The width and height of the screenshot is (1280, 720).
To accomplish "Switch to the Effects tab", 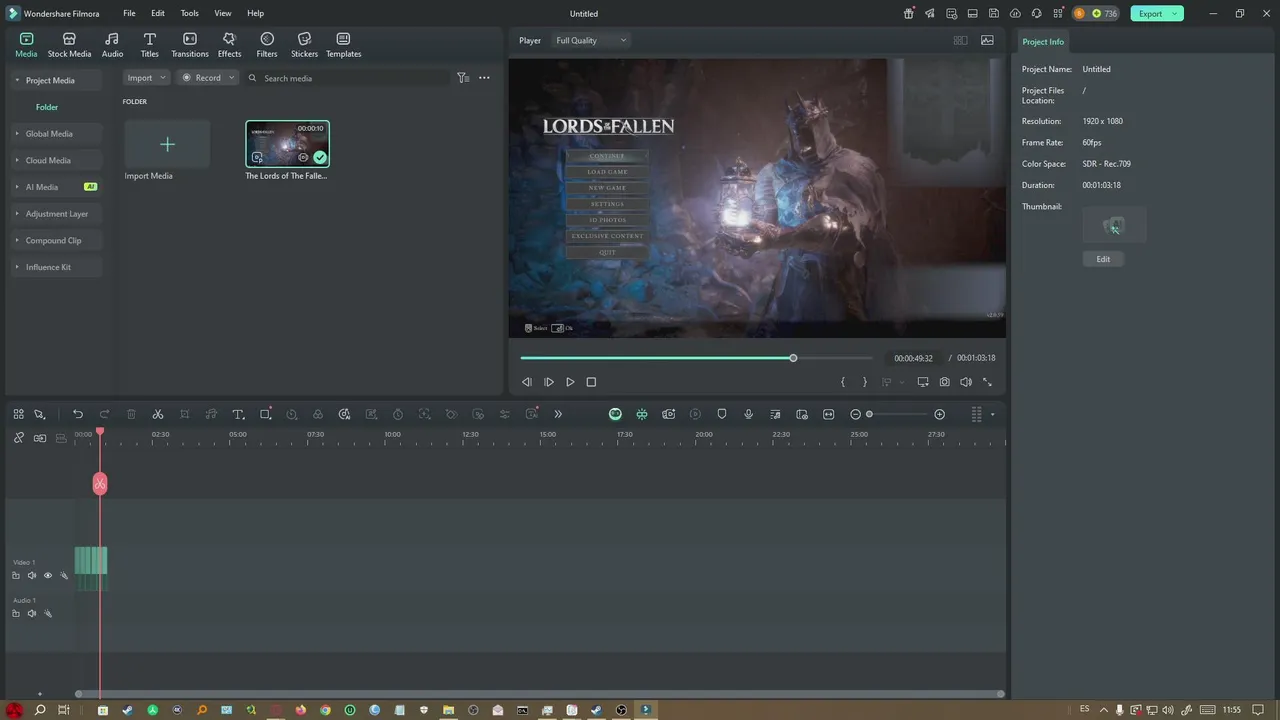I will (x=229, y=45).
